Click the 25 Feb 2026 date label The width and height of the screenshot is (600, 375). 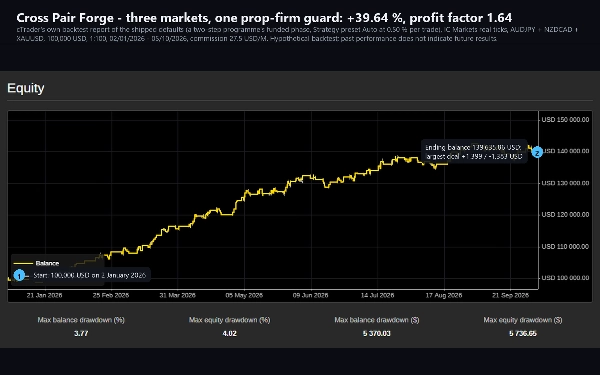(111, 295)
